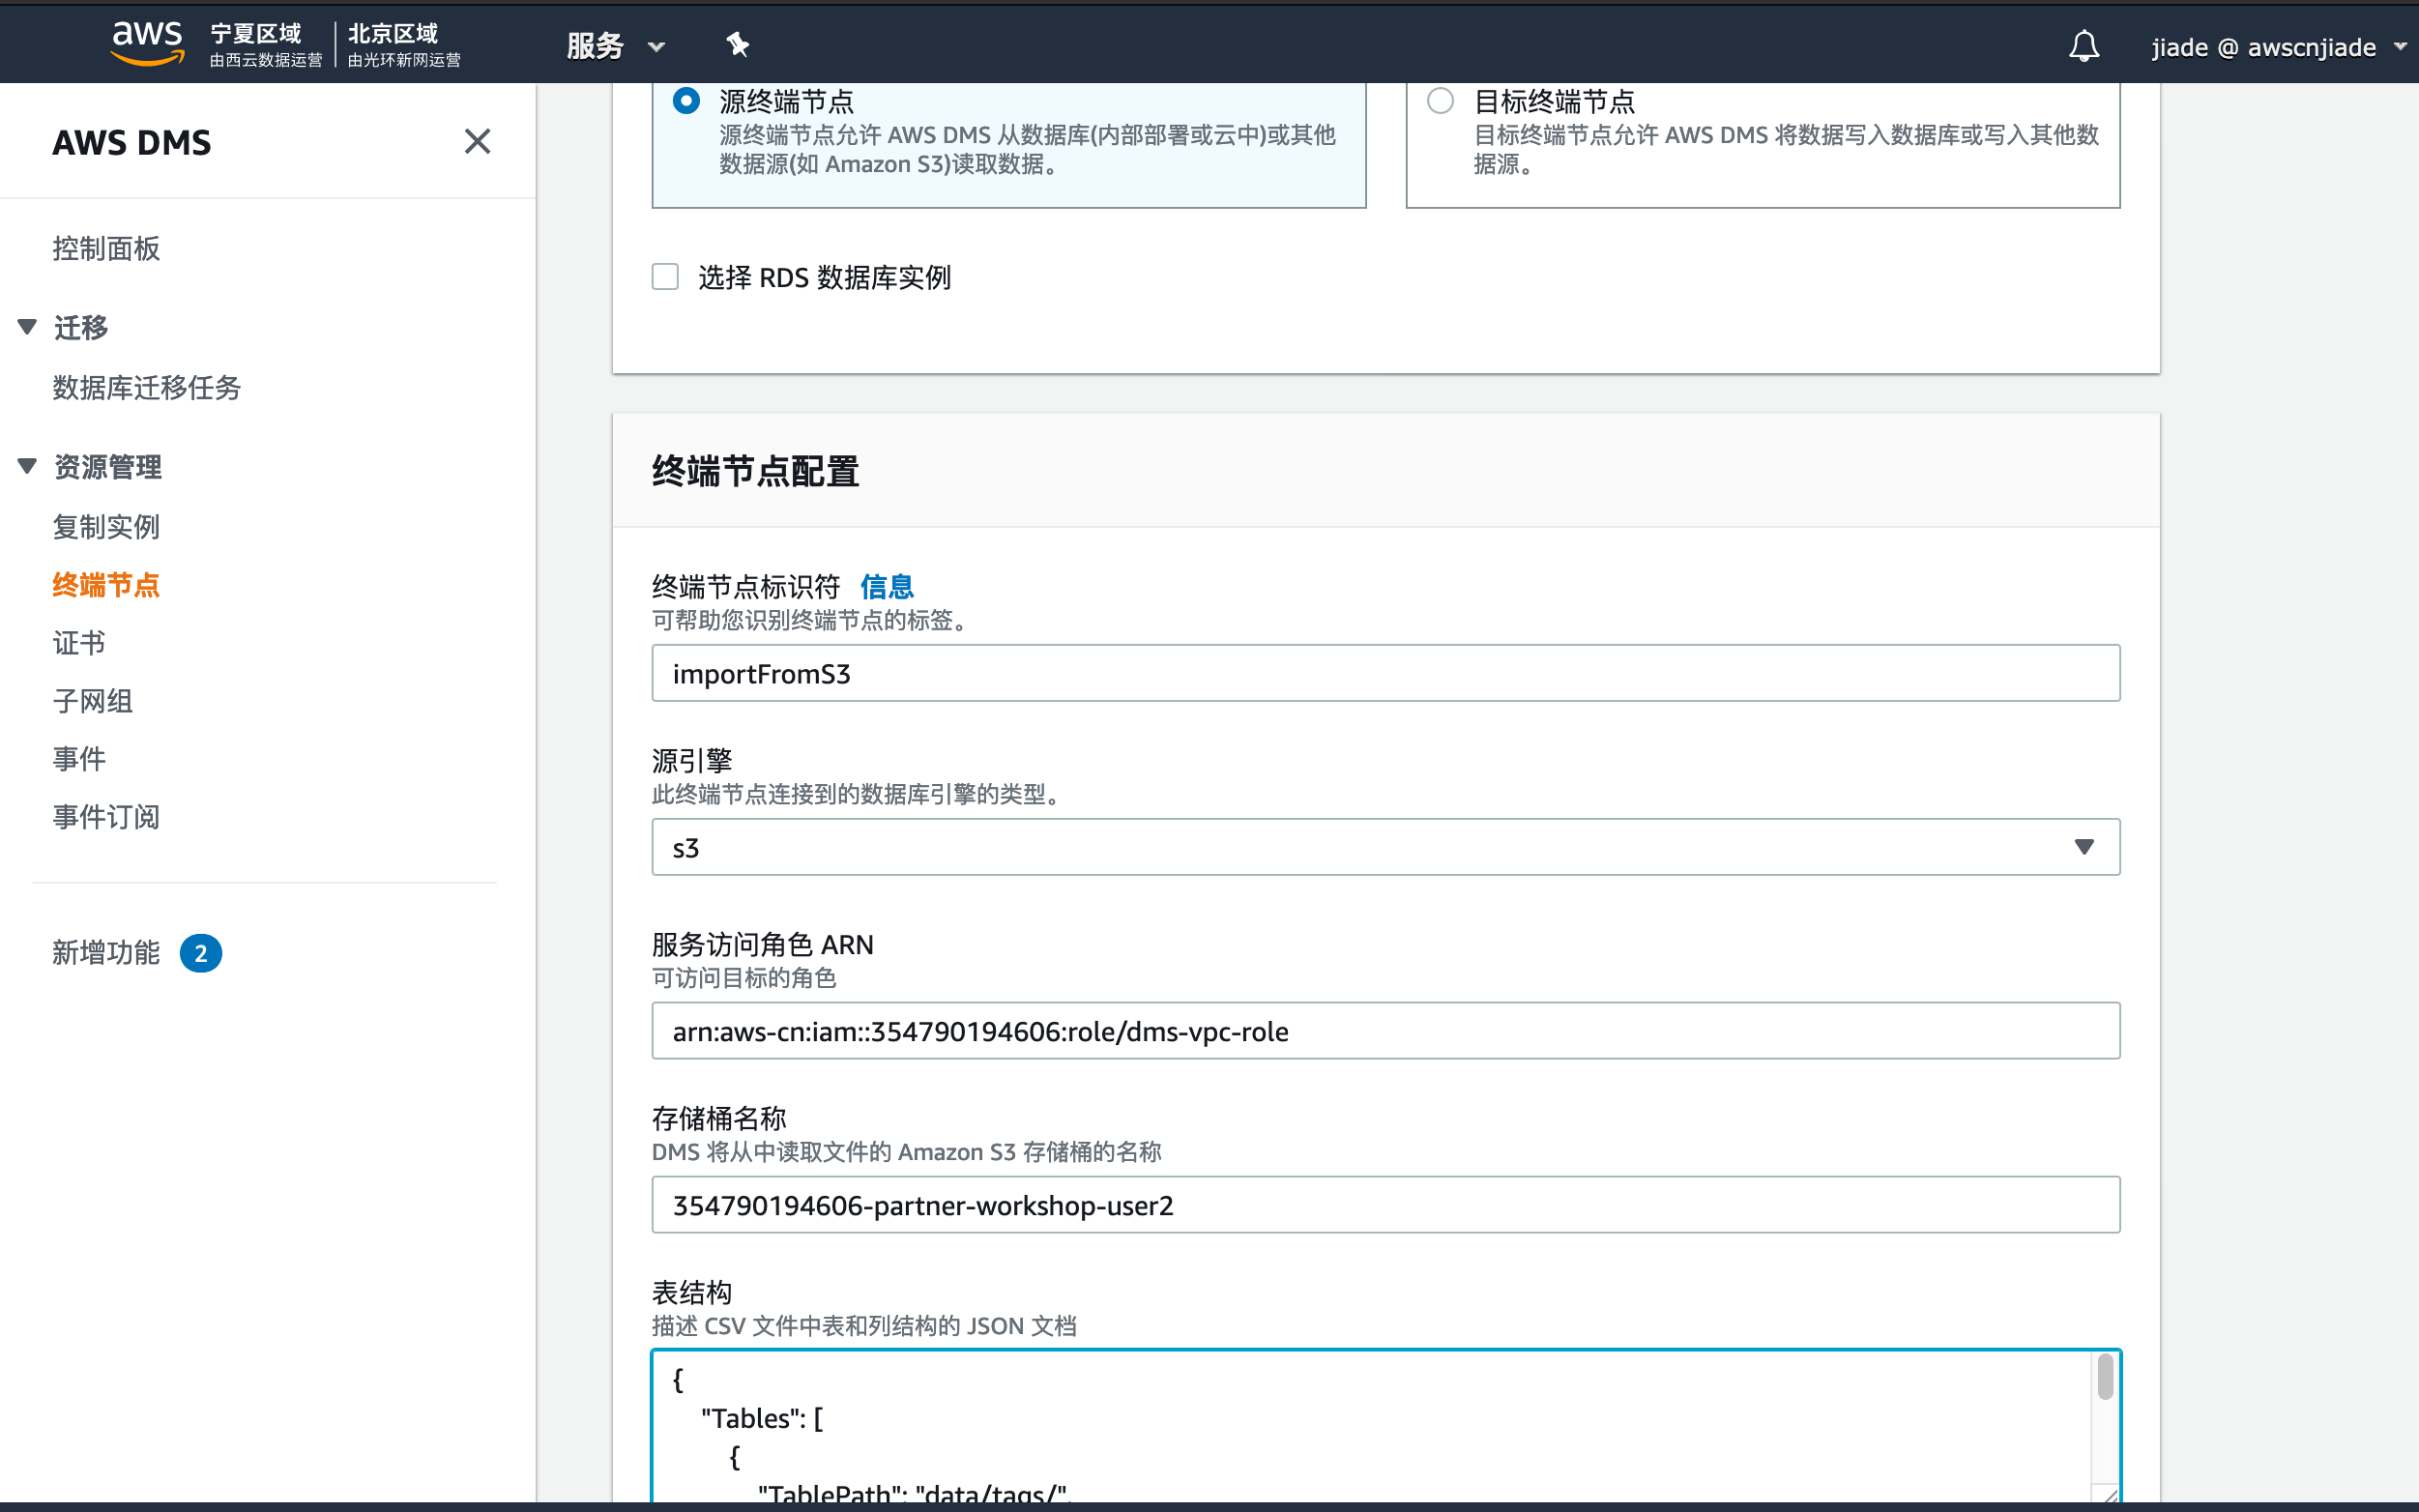Check the Select RDS database instance checkbox

click(665, 277)
